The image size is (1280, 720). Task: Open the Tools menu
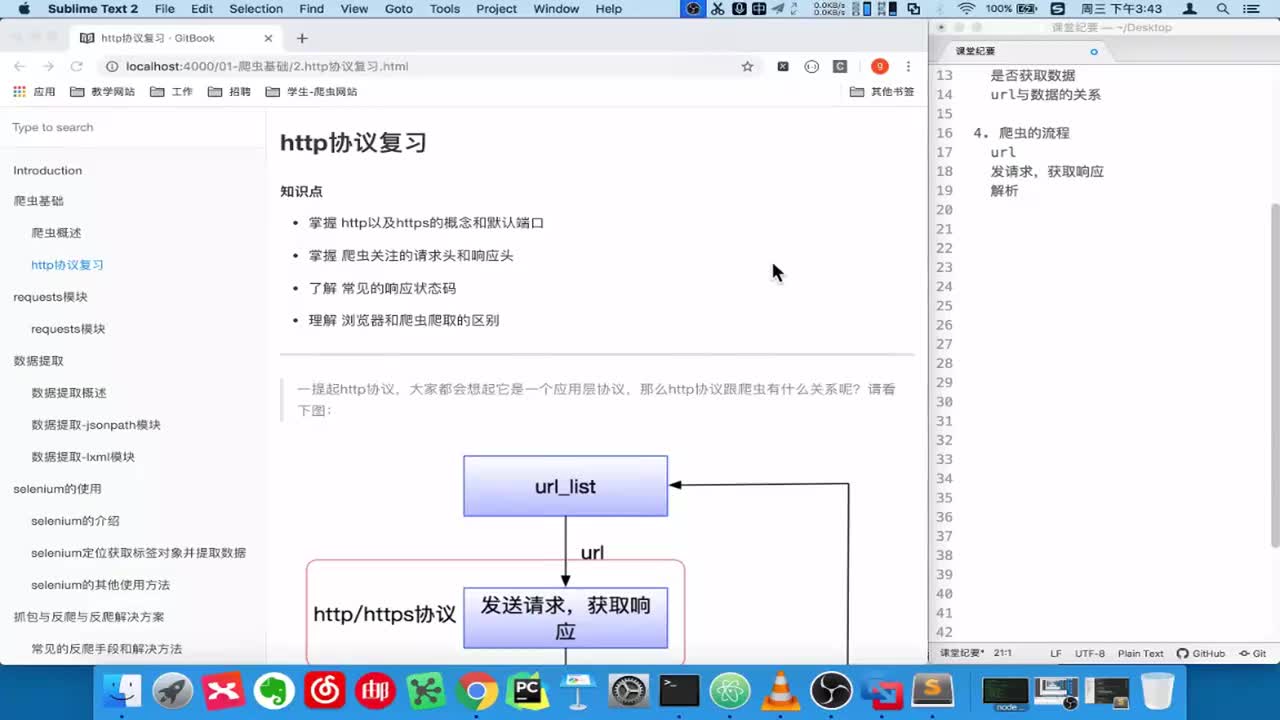click(x=445, y=9)
